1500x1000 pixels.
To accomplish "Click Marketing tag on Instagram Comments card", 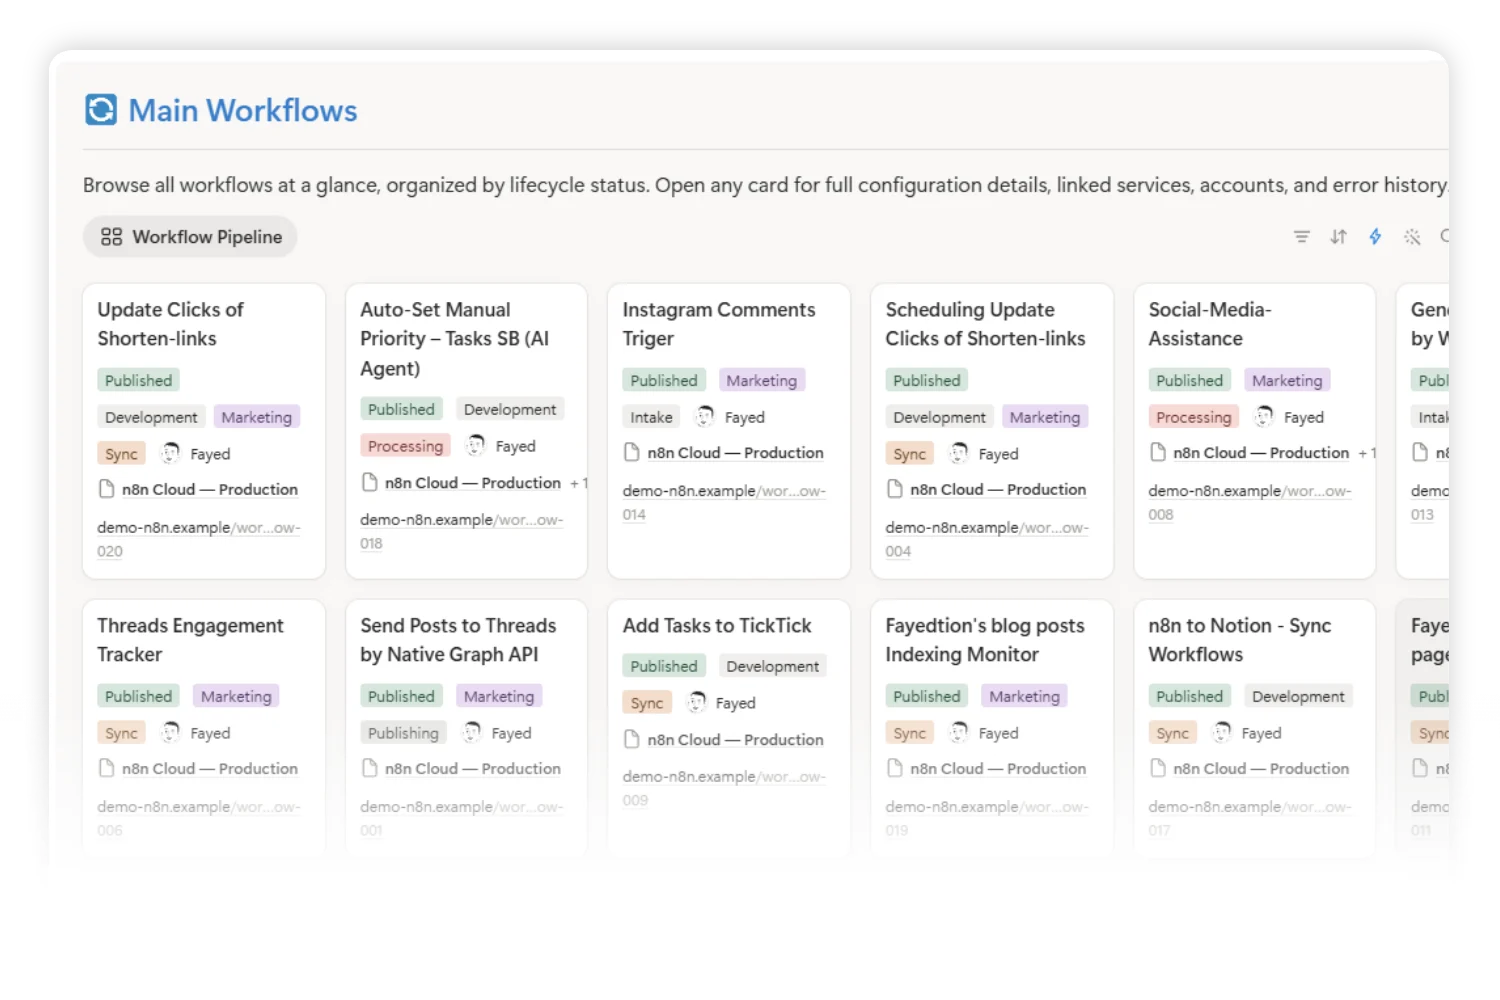I will [762, 381].
